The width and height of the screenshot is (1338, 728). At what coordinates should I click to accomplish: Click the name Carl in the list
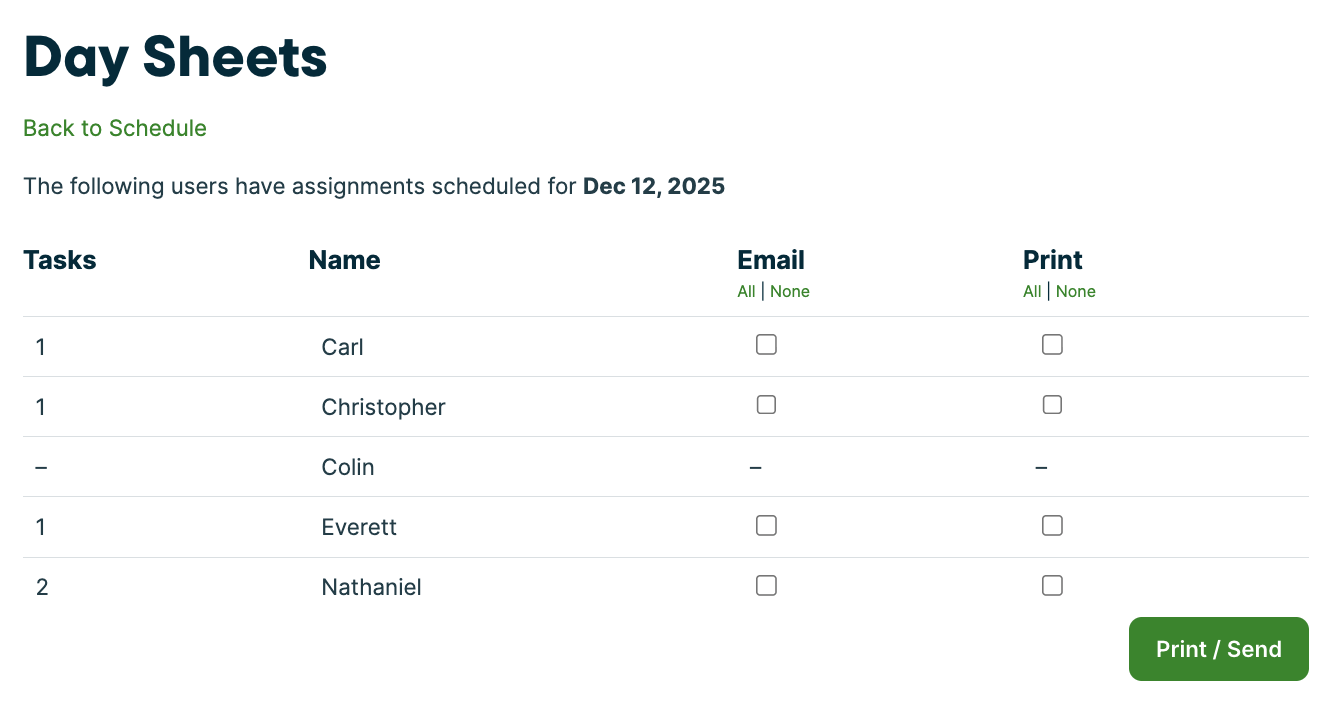[342, 347]
